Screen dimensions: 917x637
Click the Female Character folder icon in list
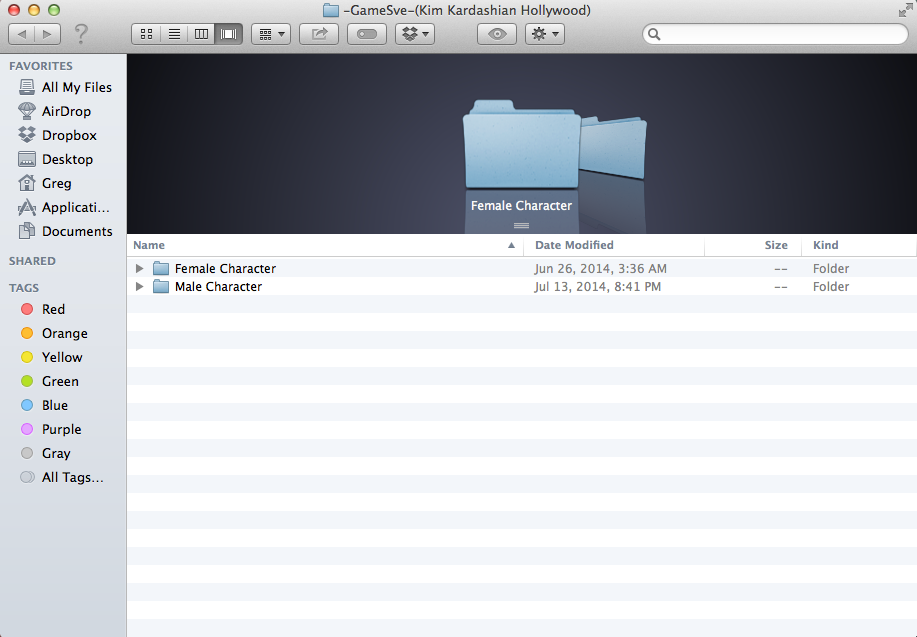[161, 268]
